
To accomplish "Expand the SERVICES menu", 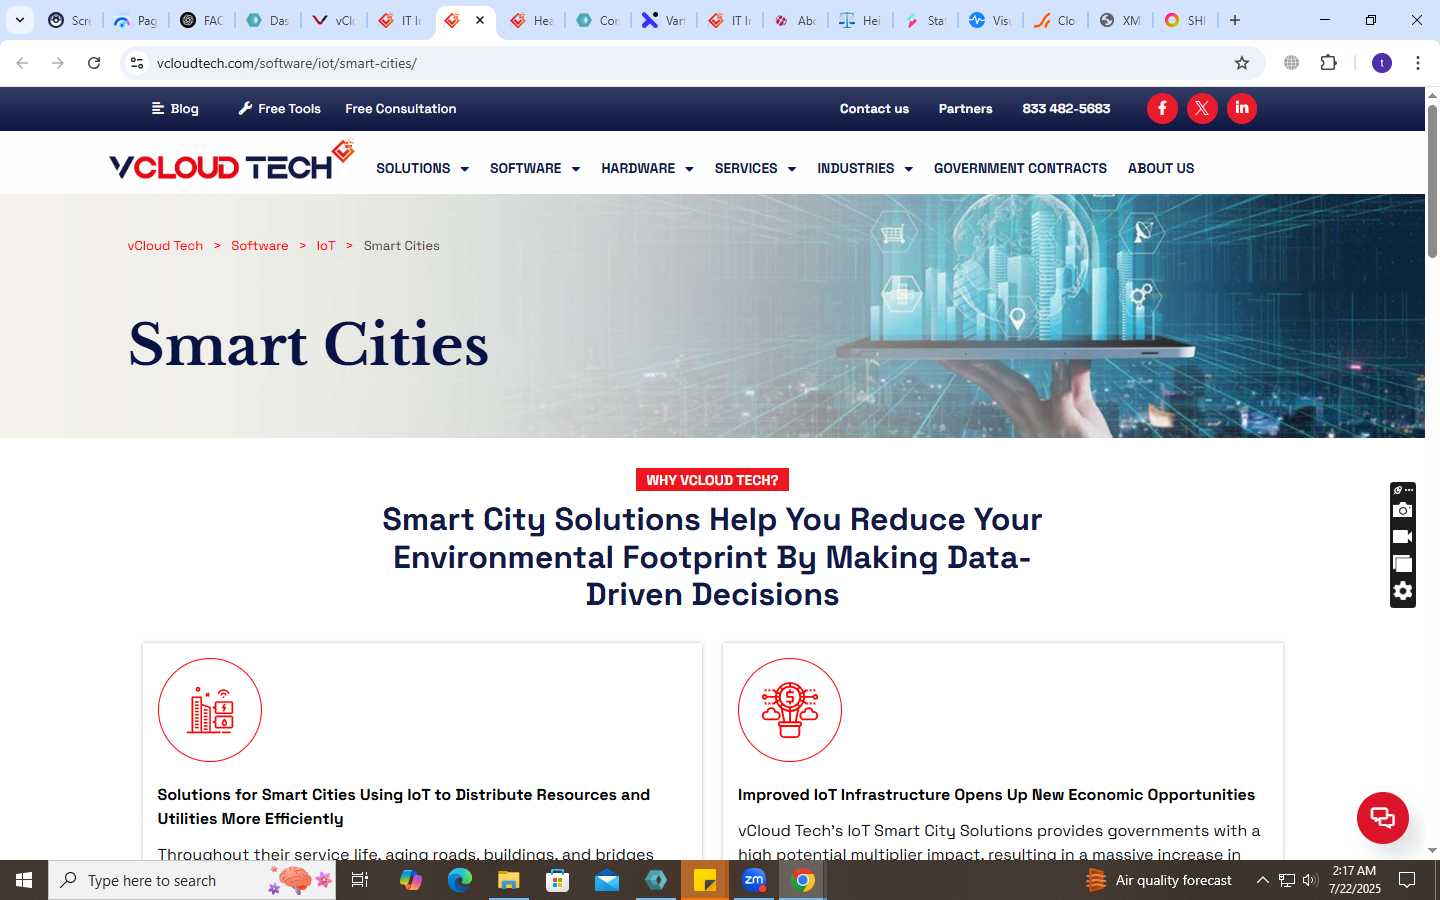I will point(755,168).
